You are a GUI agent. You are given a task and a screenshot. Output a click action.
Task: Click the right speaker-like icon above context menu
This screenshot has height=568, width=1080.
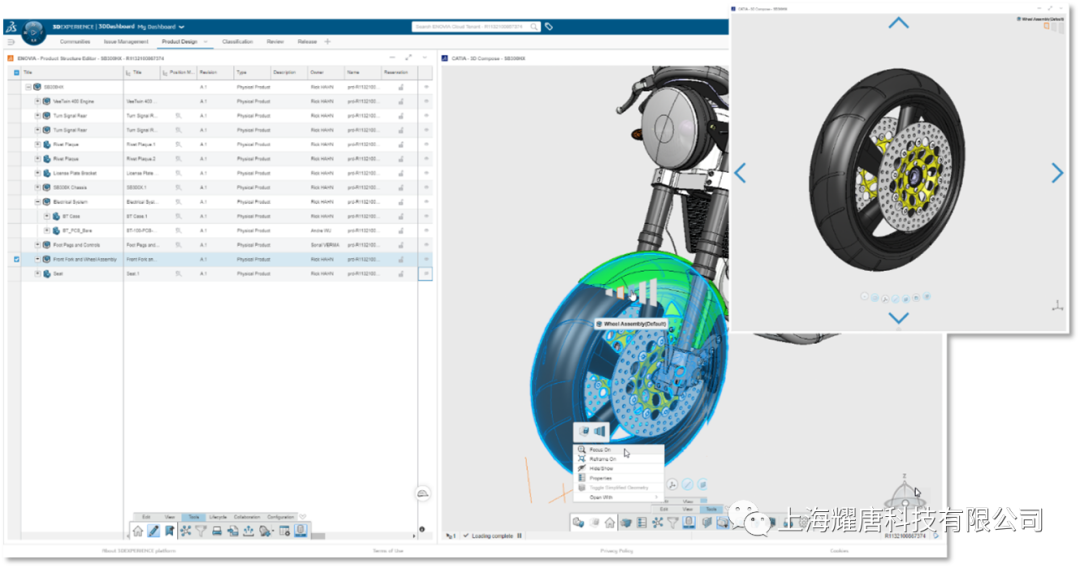pyautogui.click(x=600, y=431)
